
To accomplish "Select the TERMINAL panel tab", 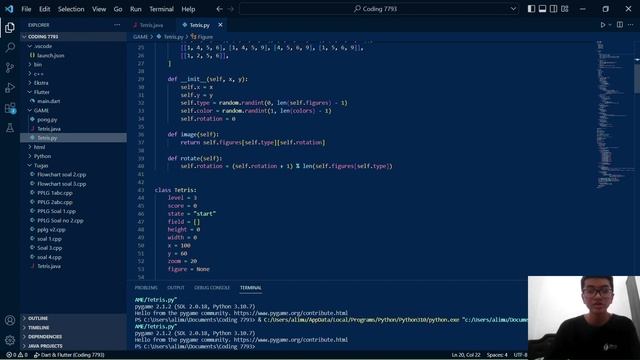I will (x=251, y=288).
